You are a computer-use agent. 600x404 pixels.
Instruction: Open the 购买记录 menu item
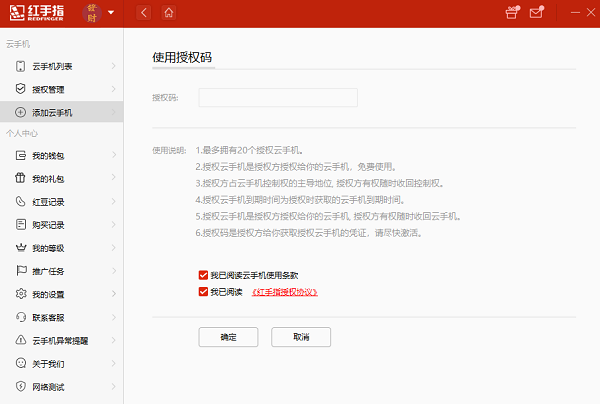[62, 225]
